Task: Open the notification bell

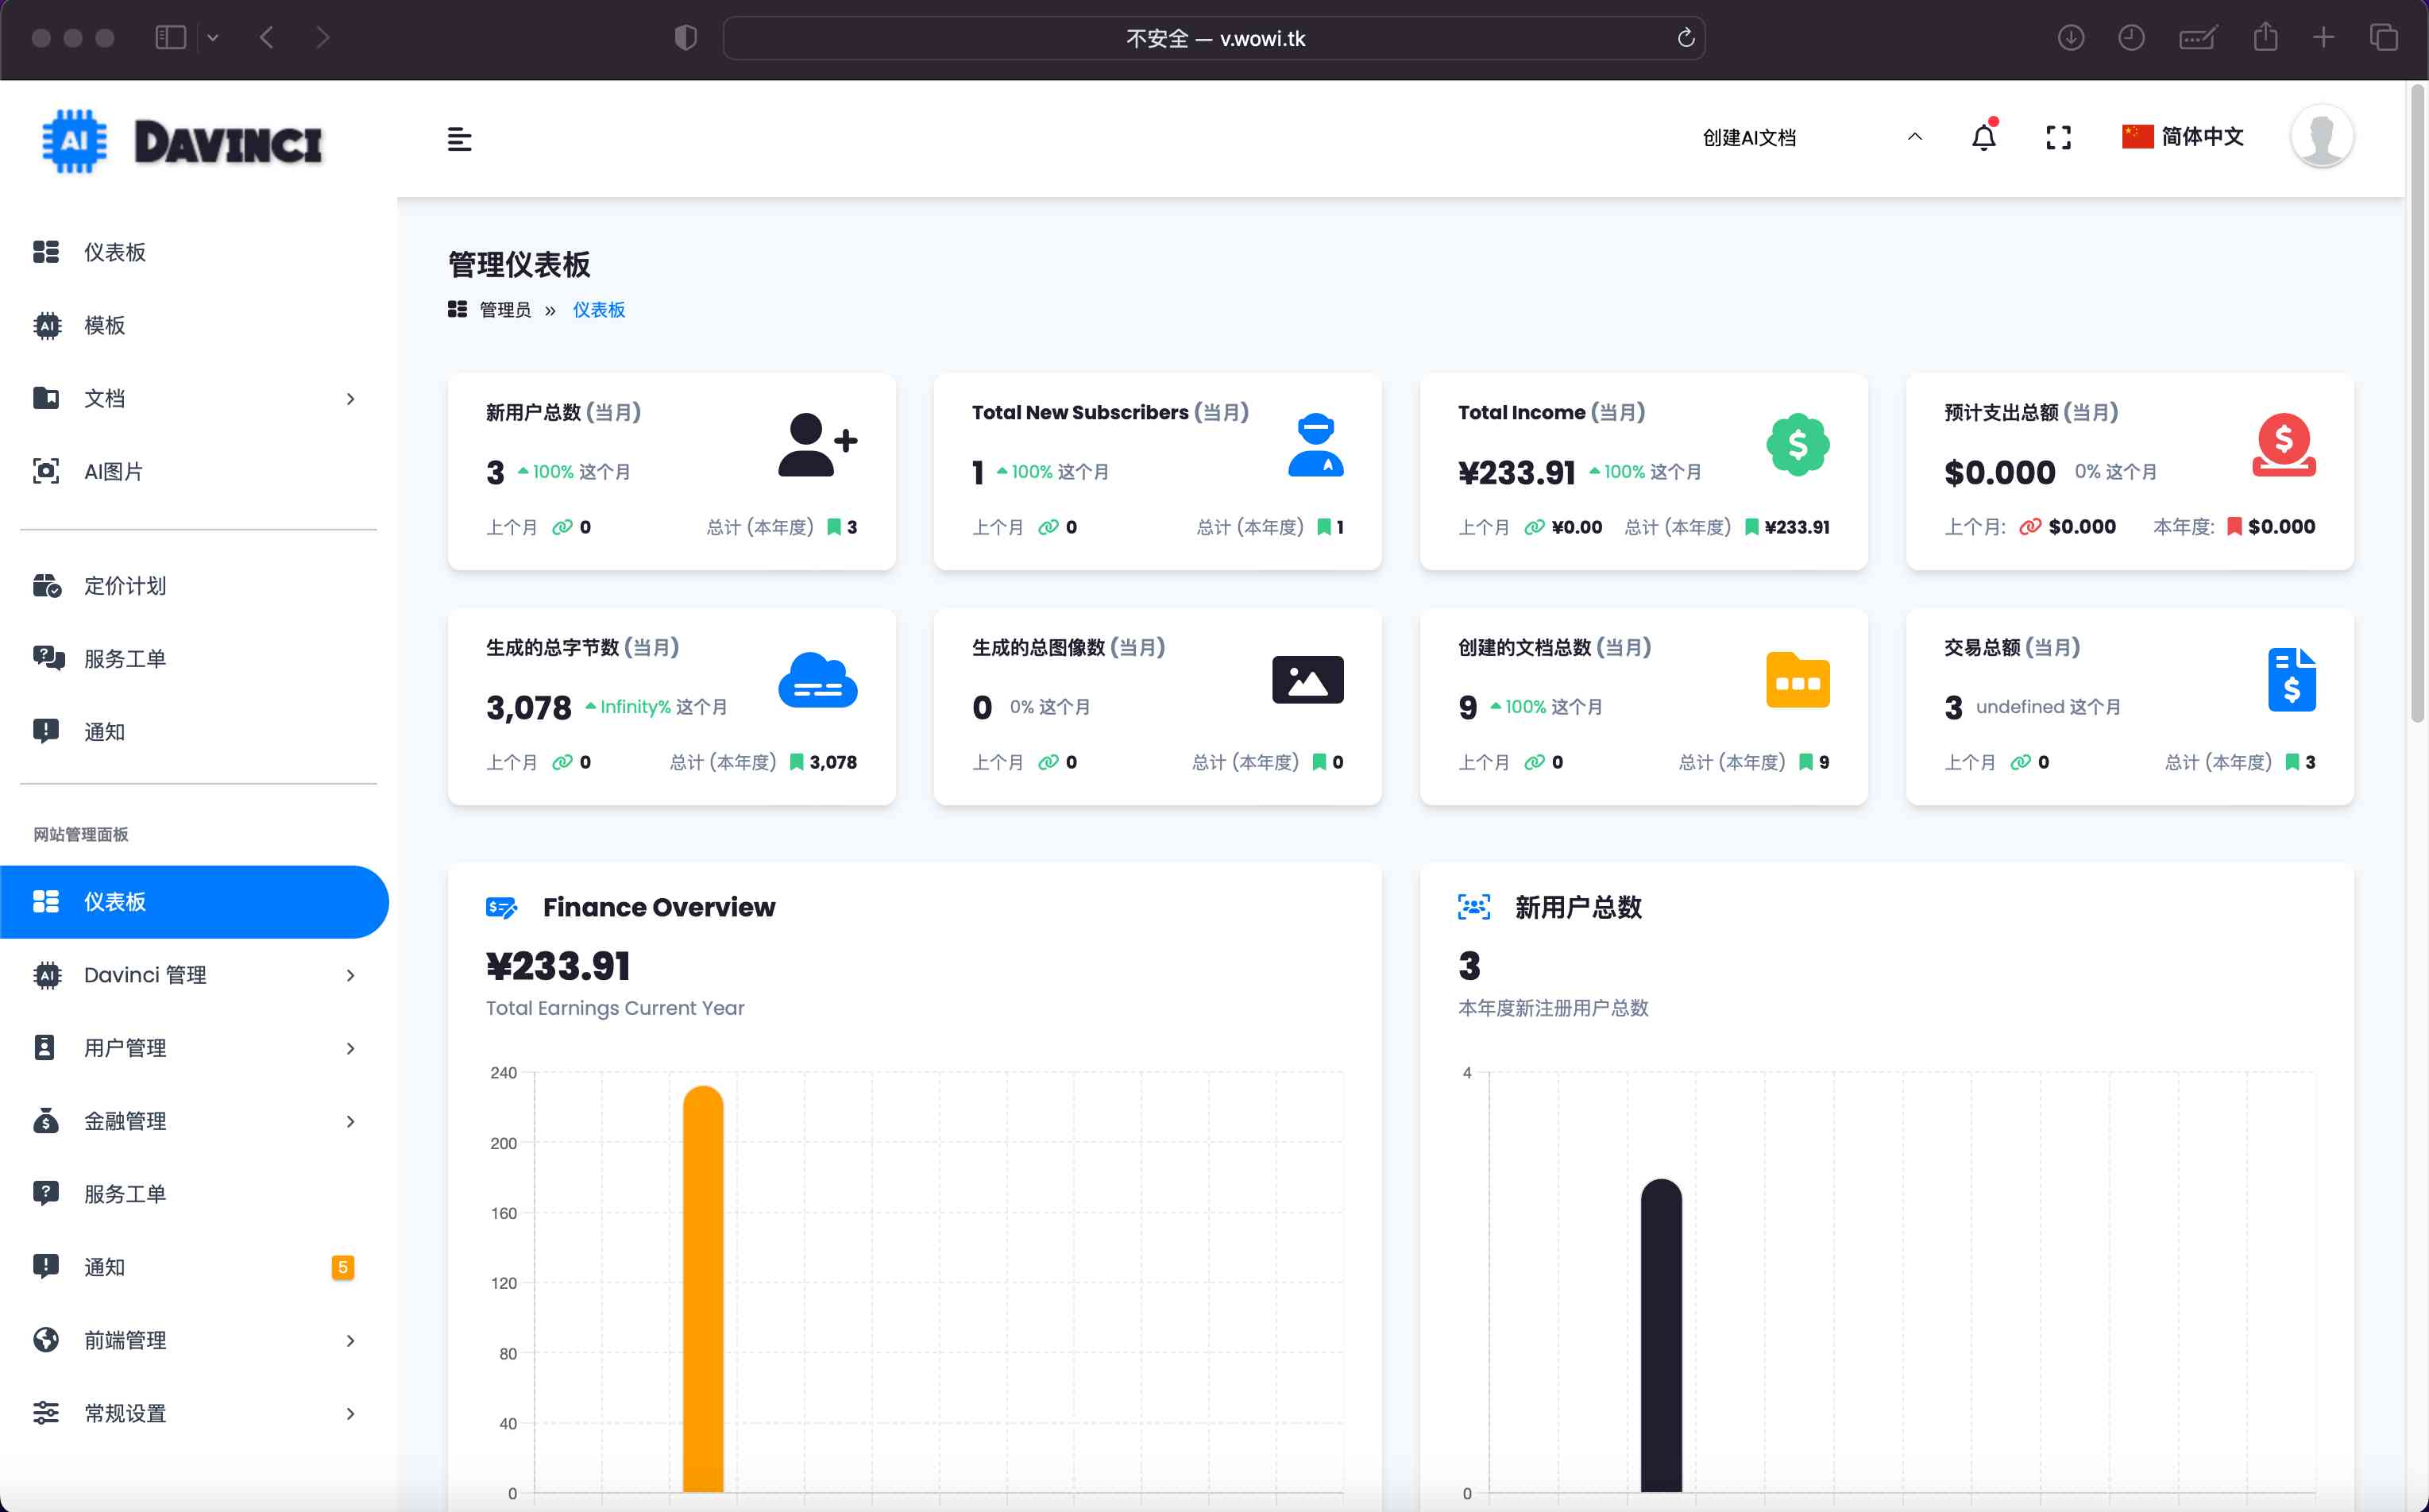Action: (x=1984, y=136)
